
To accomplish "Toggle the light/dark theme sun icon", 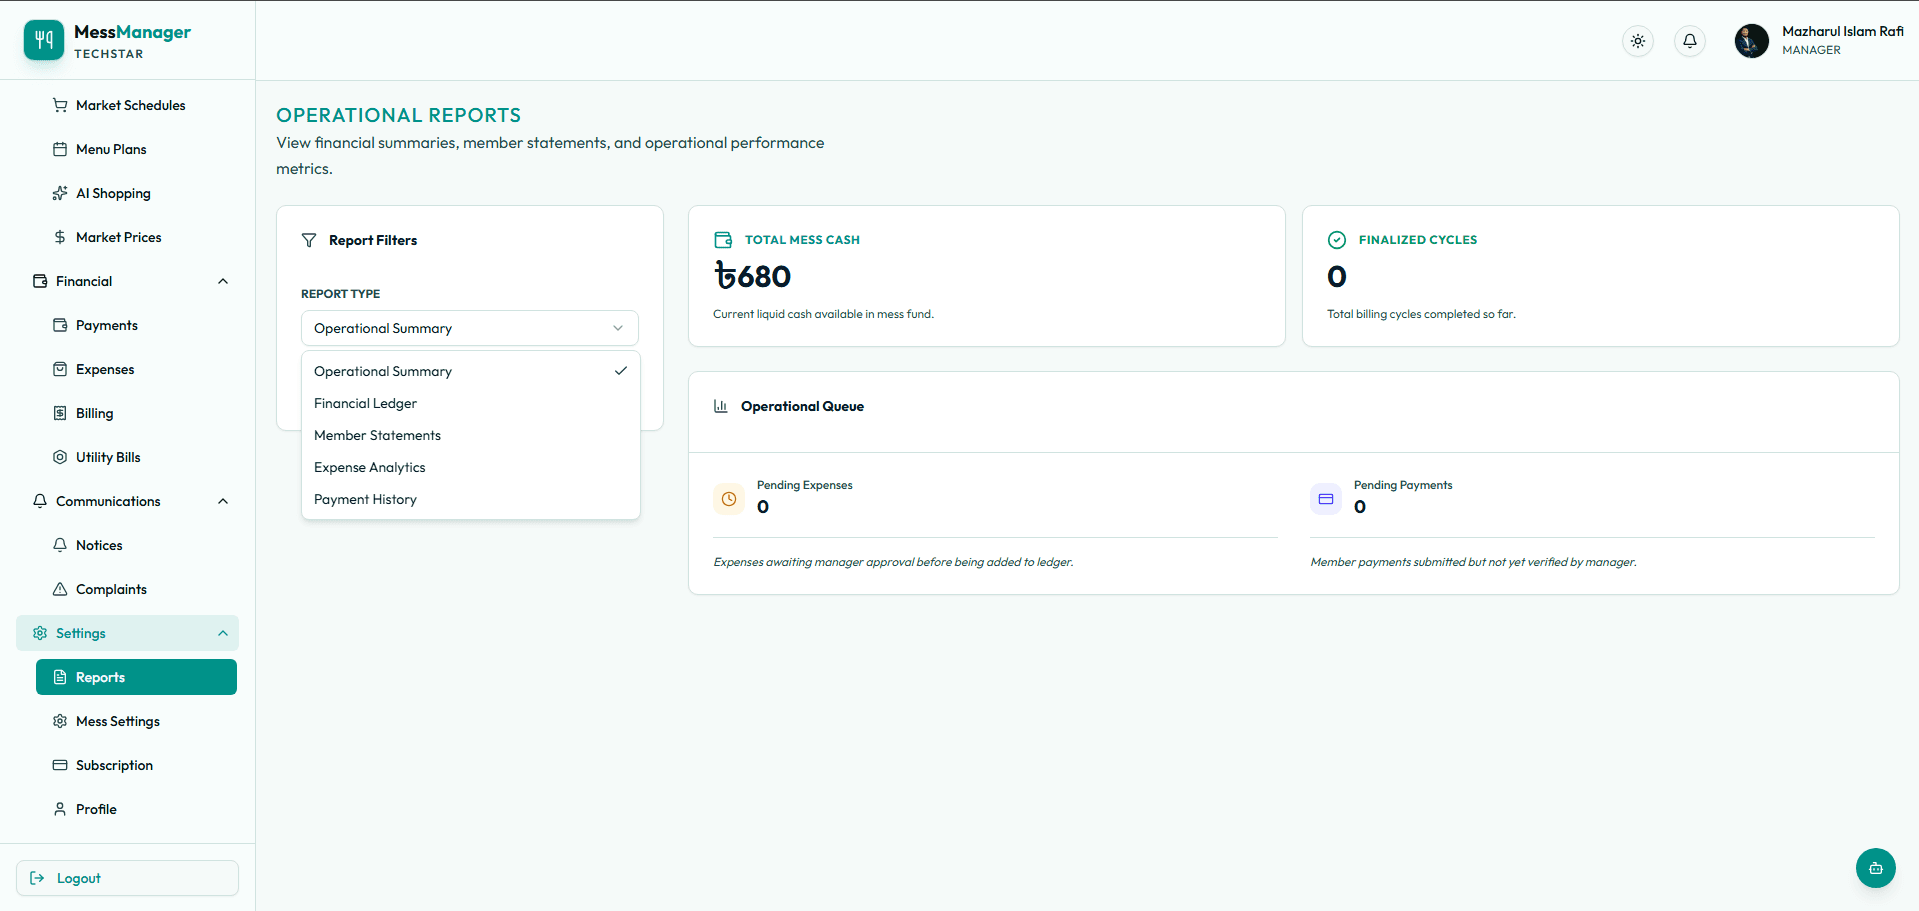I will point(1638,41).
